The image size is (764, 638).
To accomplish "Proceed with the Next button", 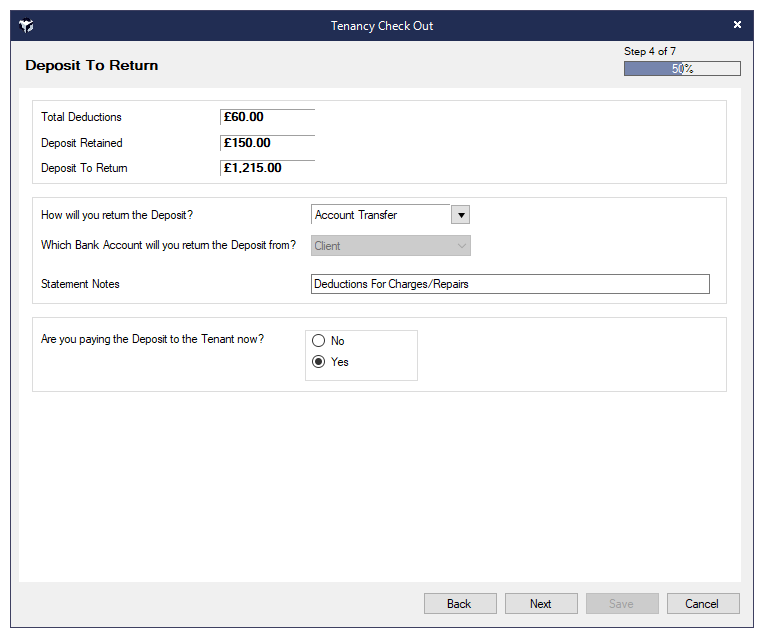I will point(541,604).
